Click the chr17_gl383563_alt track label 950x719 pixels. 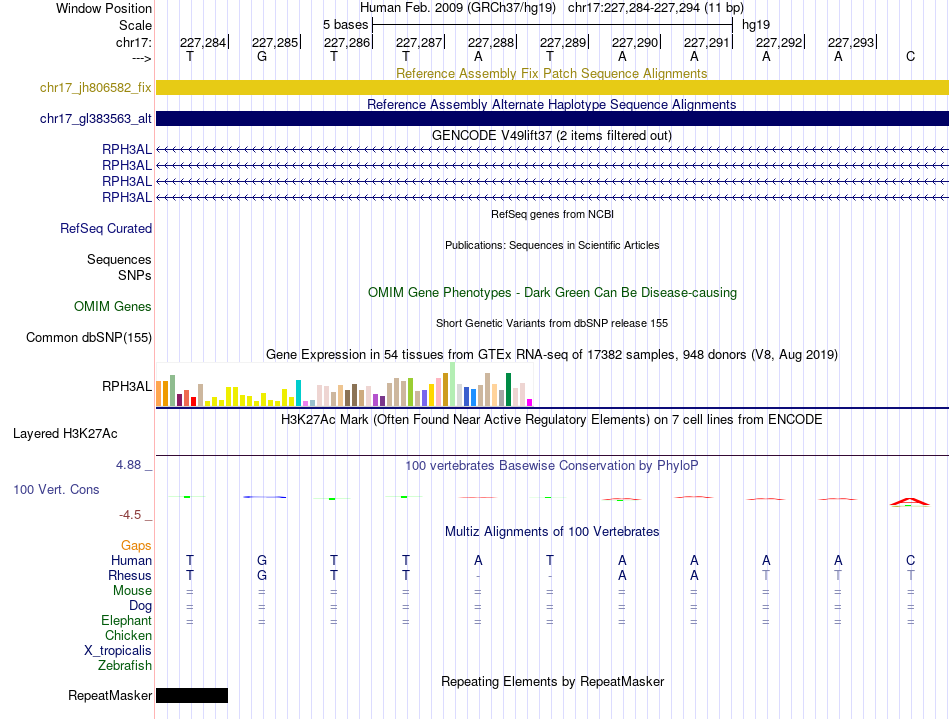(x=95, y=119)
